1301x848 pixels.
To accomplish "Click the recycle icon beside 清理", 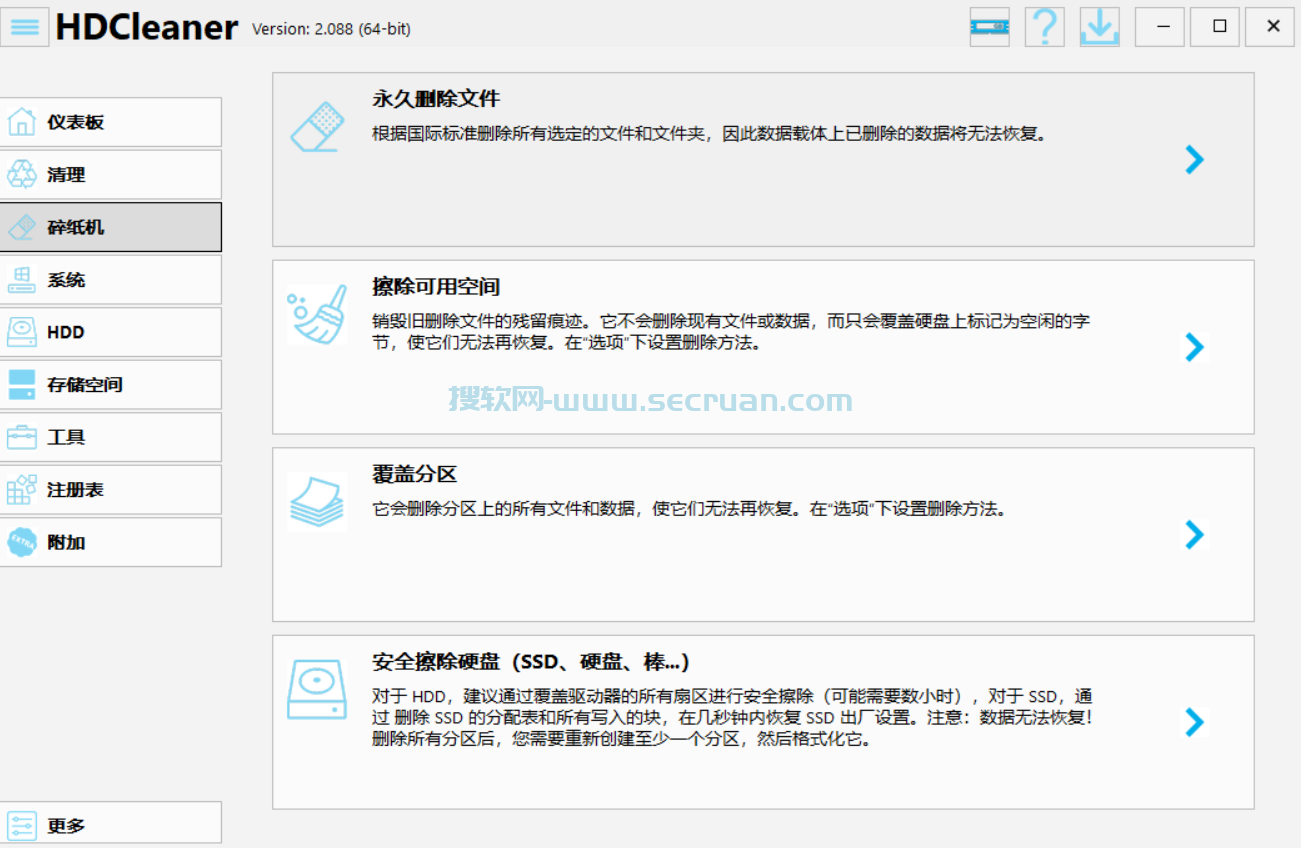I will point(22,174).
